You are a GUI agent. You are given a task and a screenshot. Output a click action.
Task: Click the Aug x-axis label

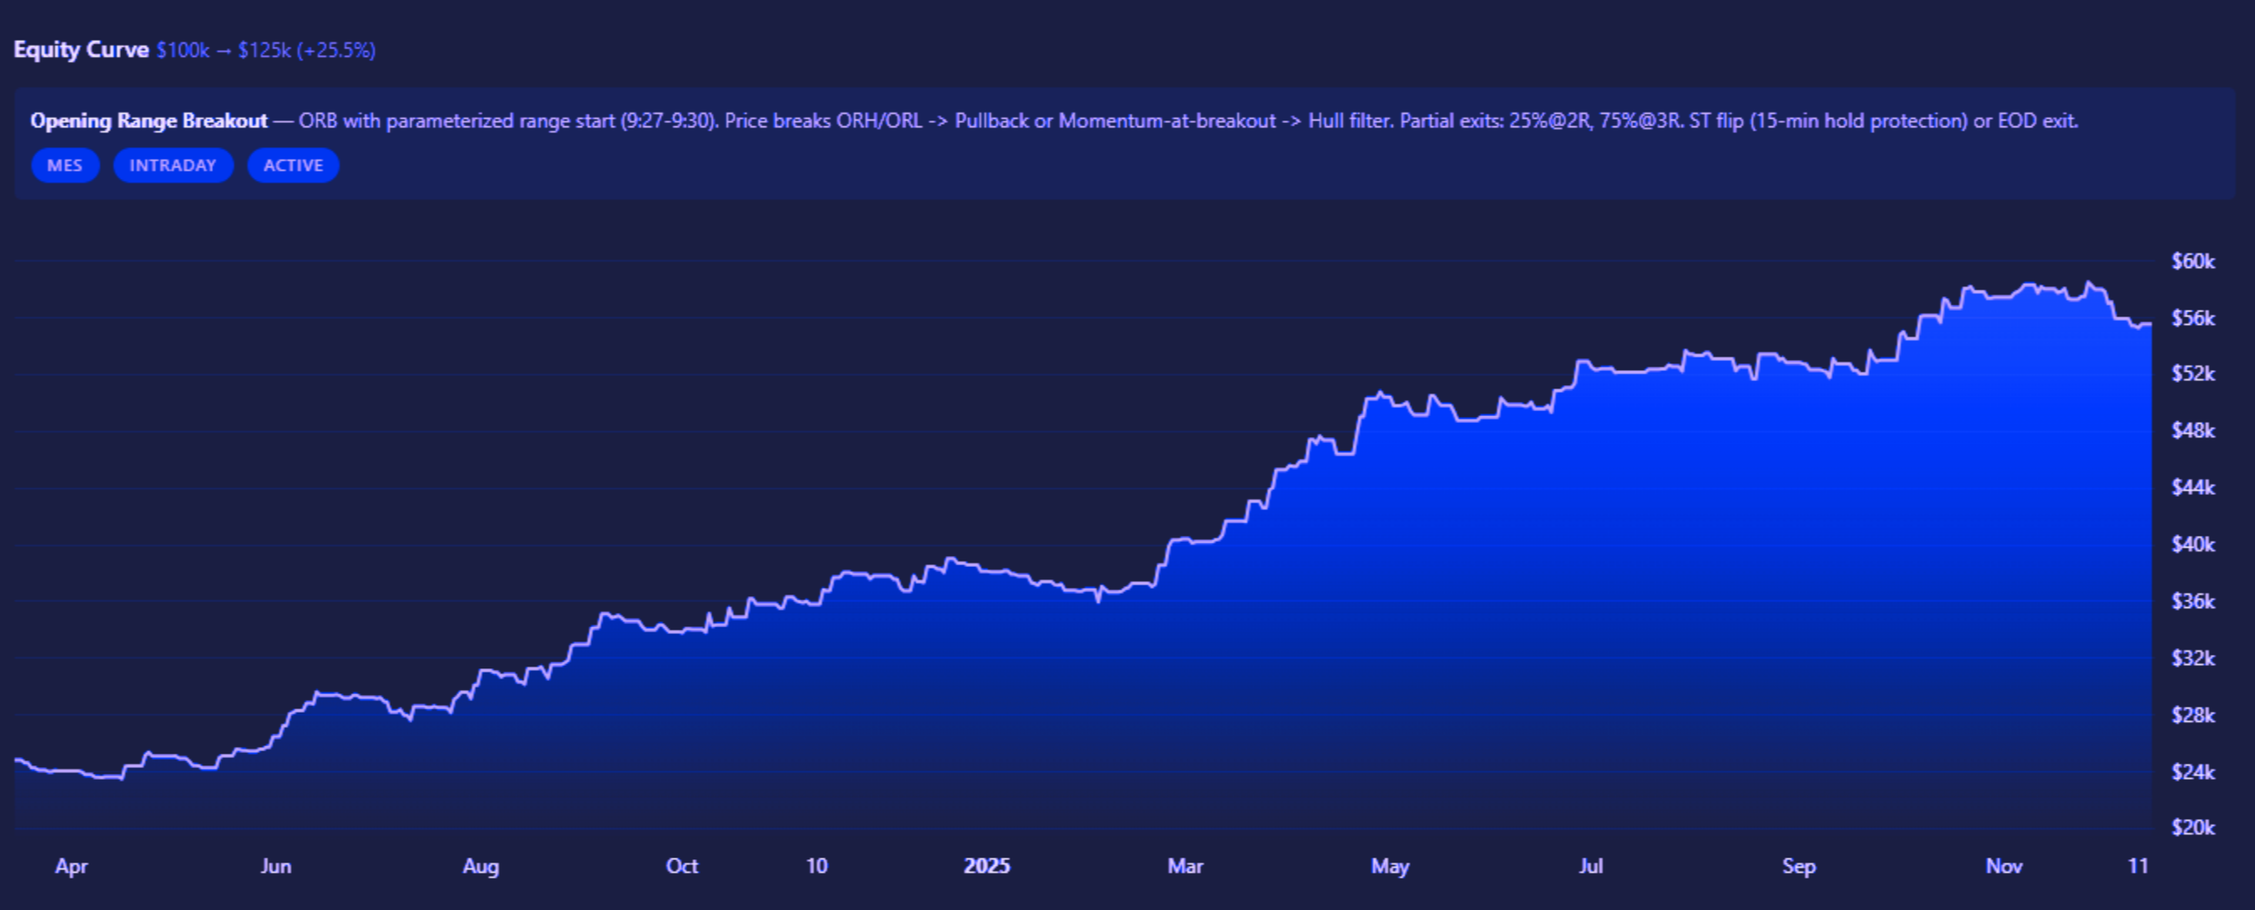point(481,866)
